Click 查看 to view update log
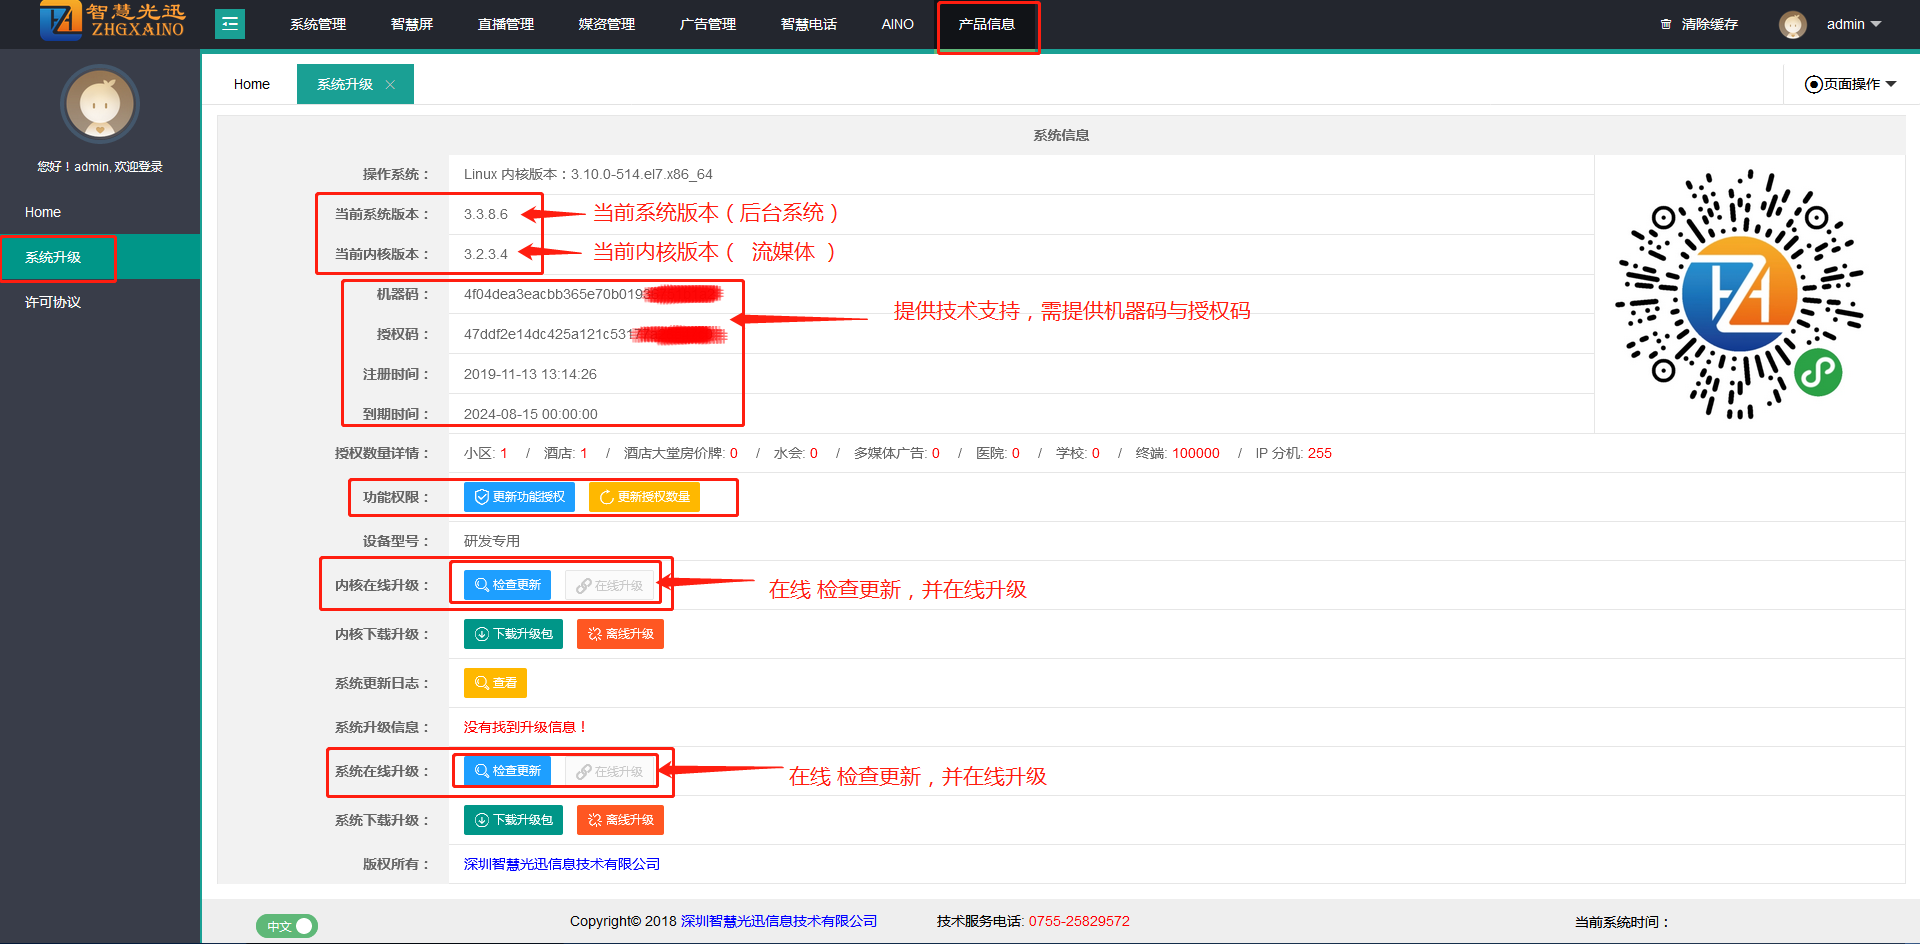The width and height of the screenshot is (1920, 944). click(495, 683)
